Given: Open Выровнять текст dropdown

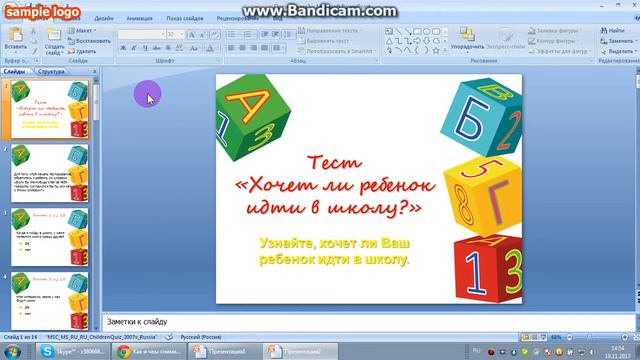Looking at the screenshot, I should 325,41.
